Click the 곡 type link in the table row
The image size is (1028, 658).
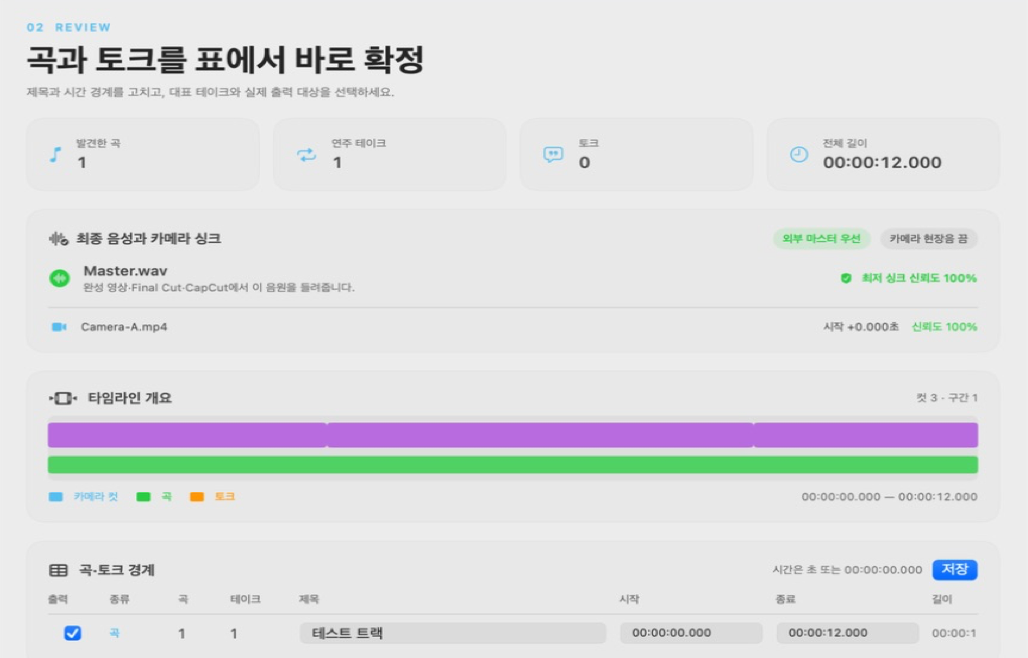coord(114,633)
